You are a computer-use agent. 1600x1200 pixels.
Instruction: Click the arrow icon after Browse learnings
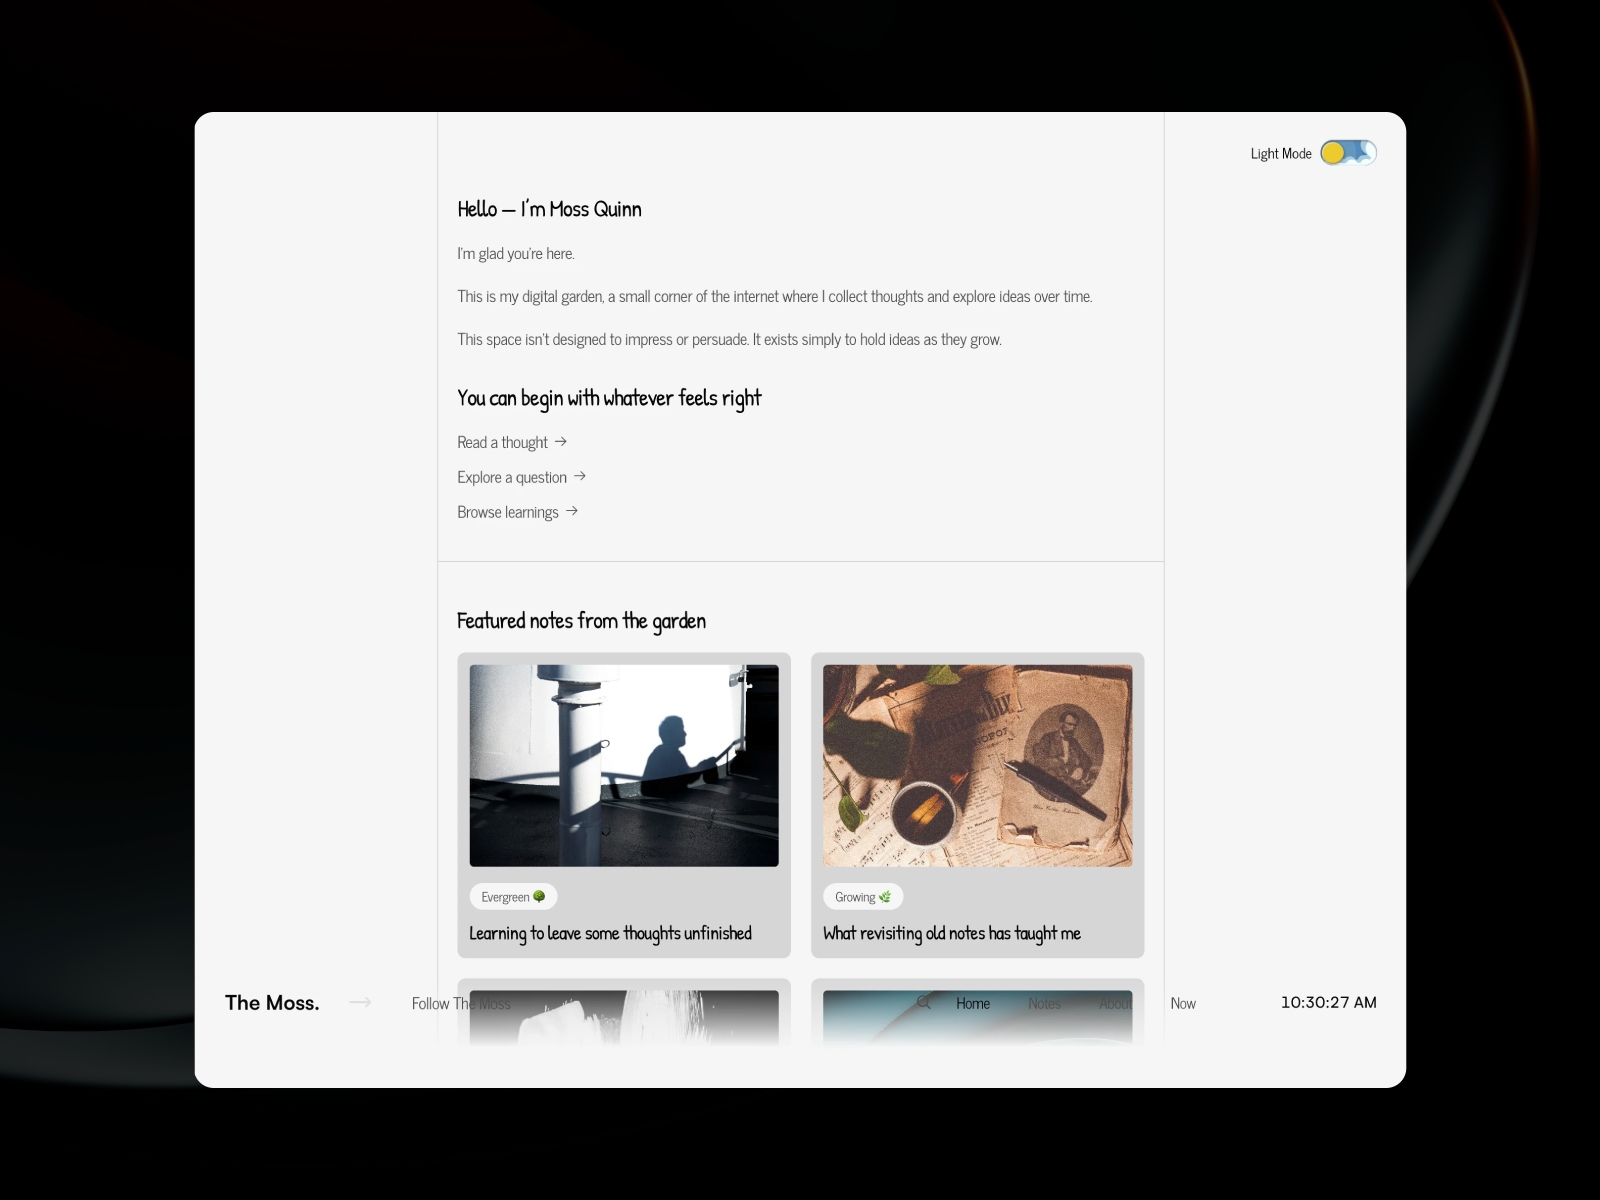pyautogui.click(x=572, y=511)
